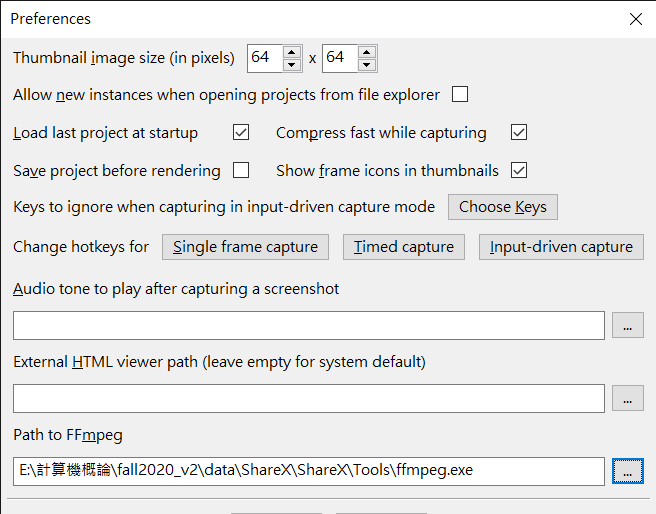Open the Choose Keys dialog
The width and height of the screenshot is (656, 514).
pyautogui.click(x=503, y=207)
